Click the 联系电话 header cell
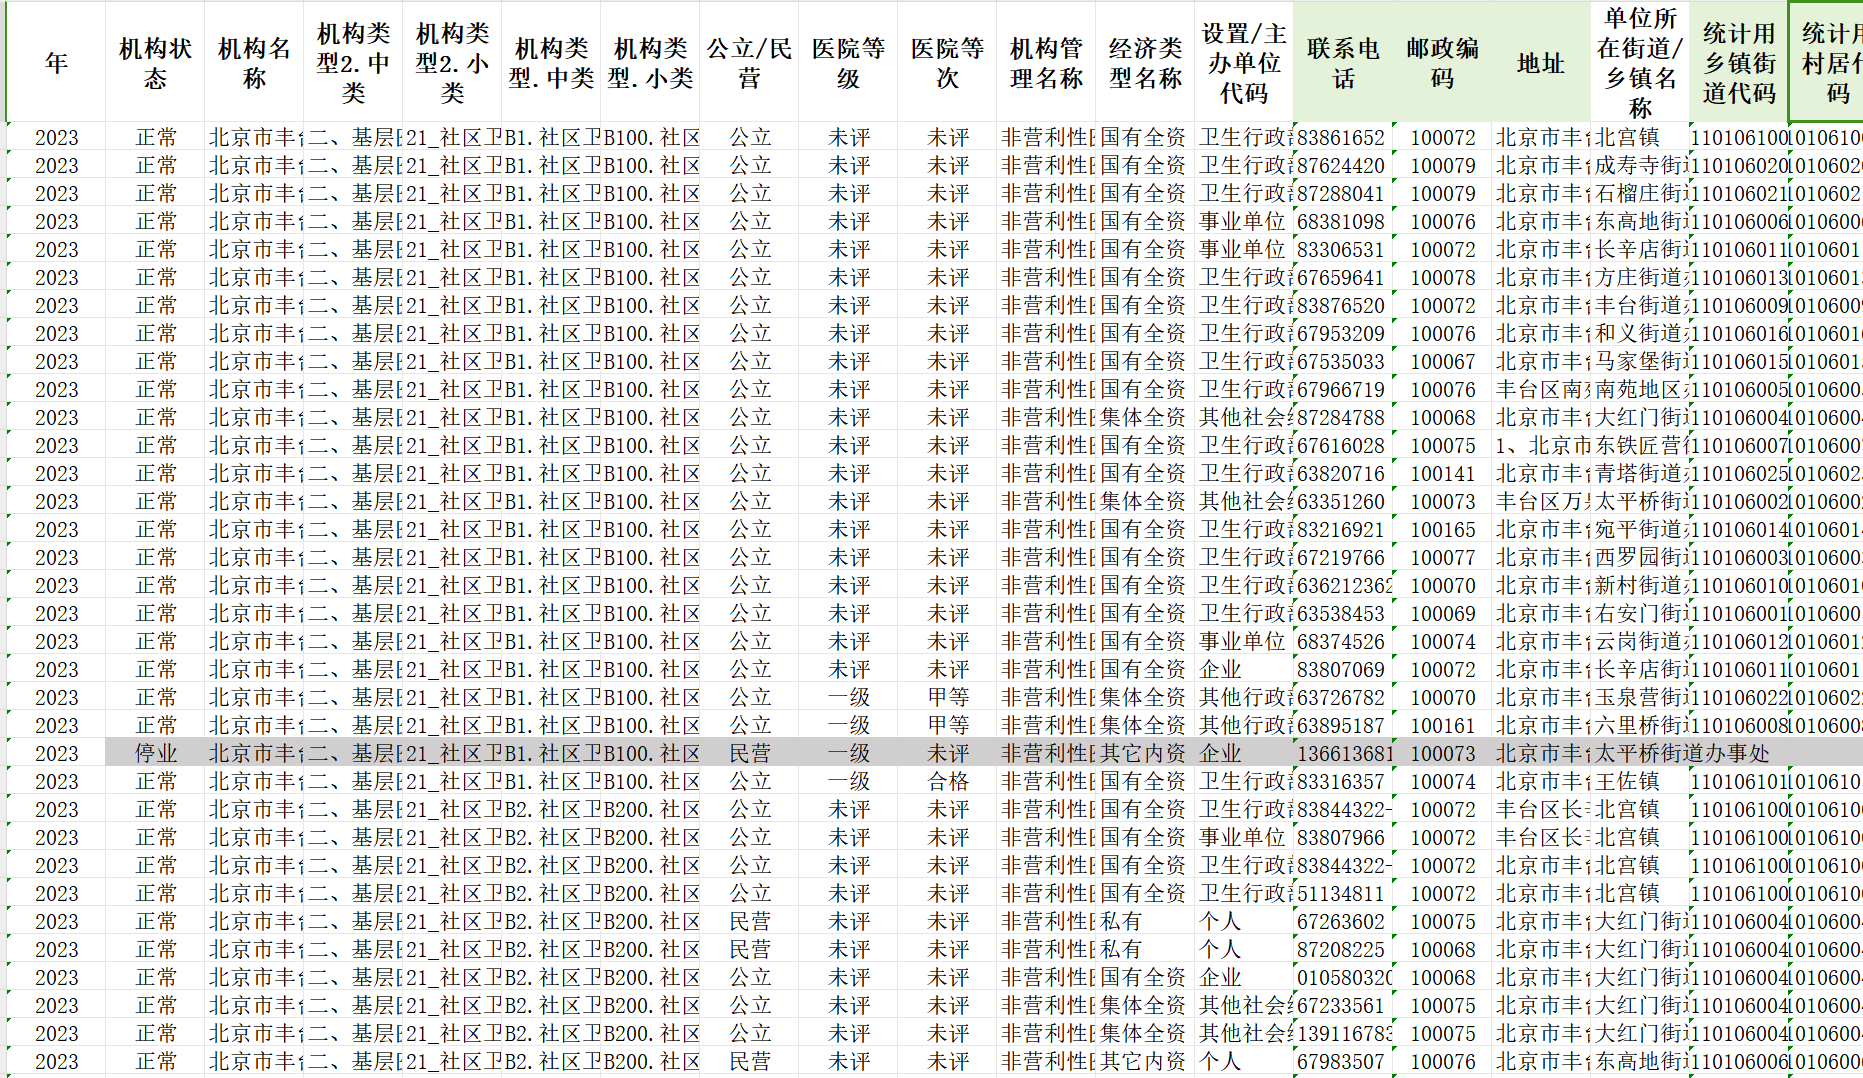Viewport: 1863px width, 1078px height. [x=1342, y=63]
